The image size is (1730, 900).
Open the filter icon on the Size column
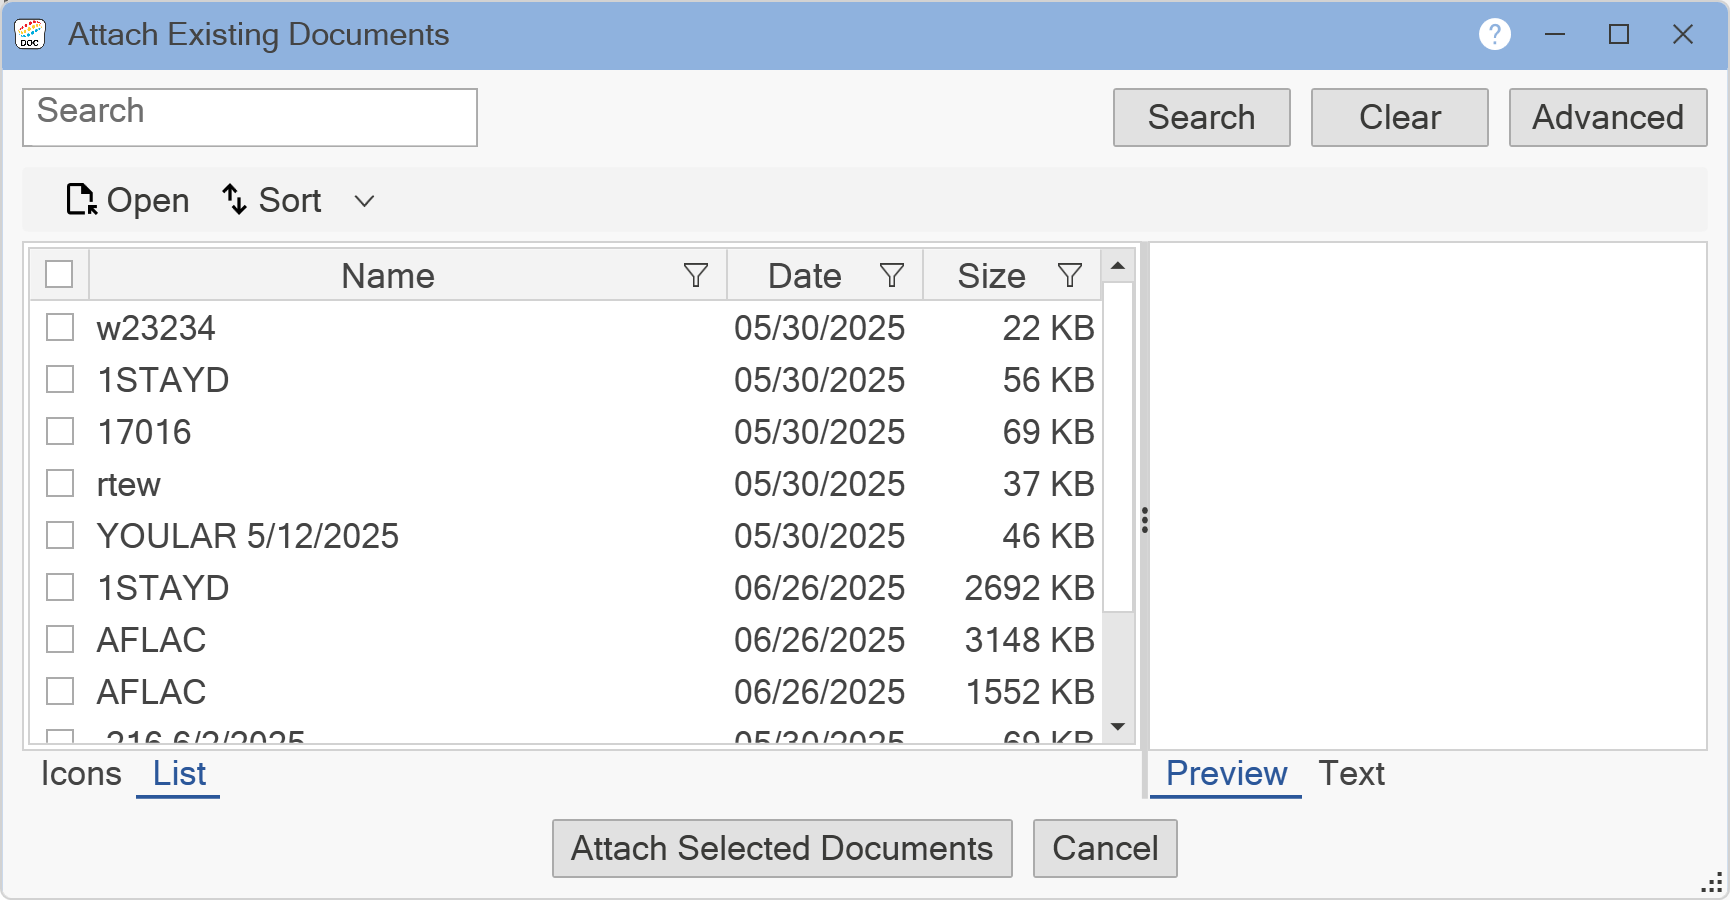point(1068,274)
